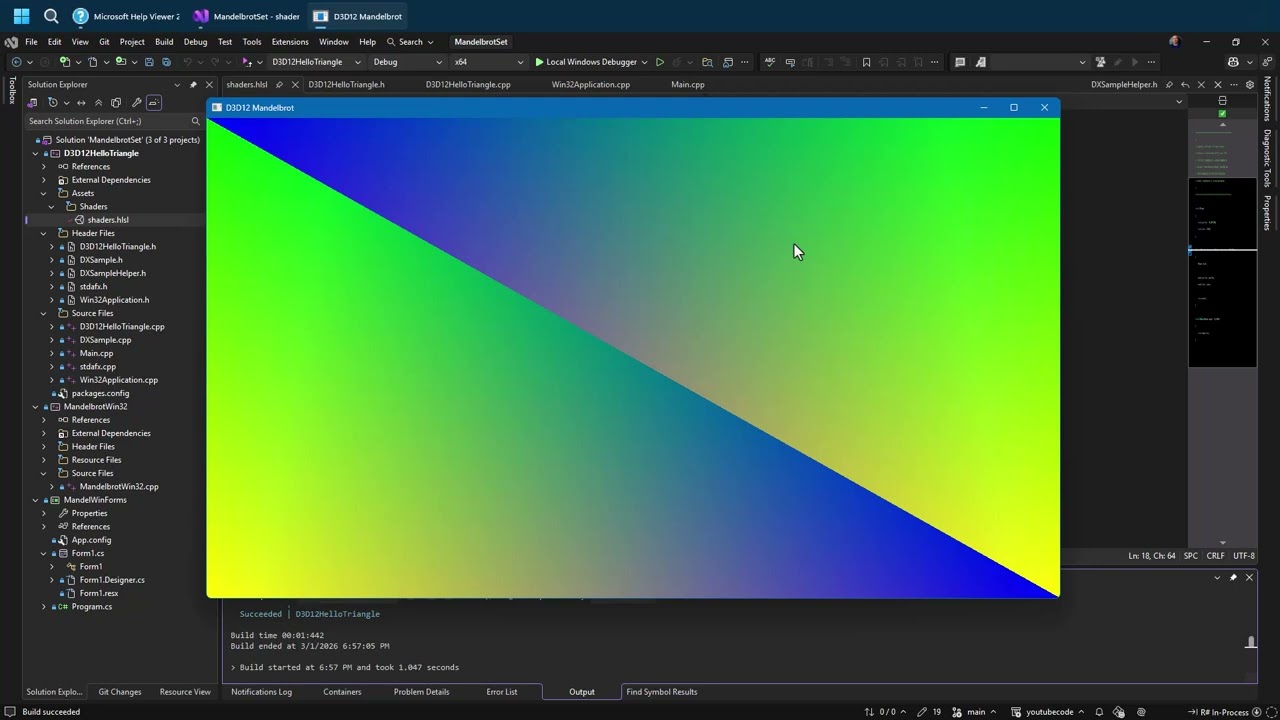Toggle pin on the DXSampleHelper.h tab
1280x720 pixels.
[x=1169, y=85]
